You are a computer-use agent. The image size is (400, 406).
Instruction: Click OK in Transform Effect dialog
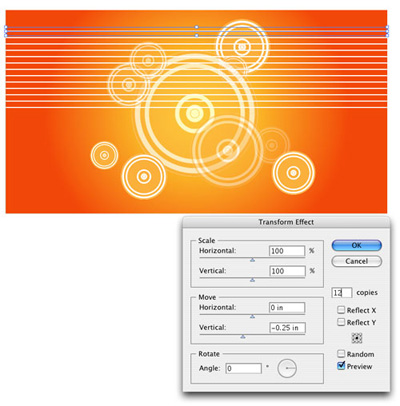pyautogui.click(x=356, y=245)
